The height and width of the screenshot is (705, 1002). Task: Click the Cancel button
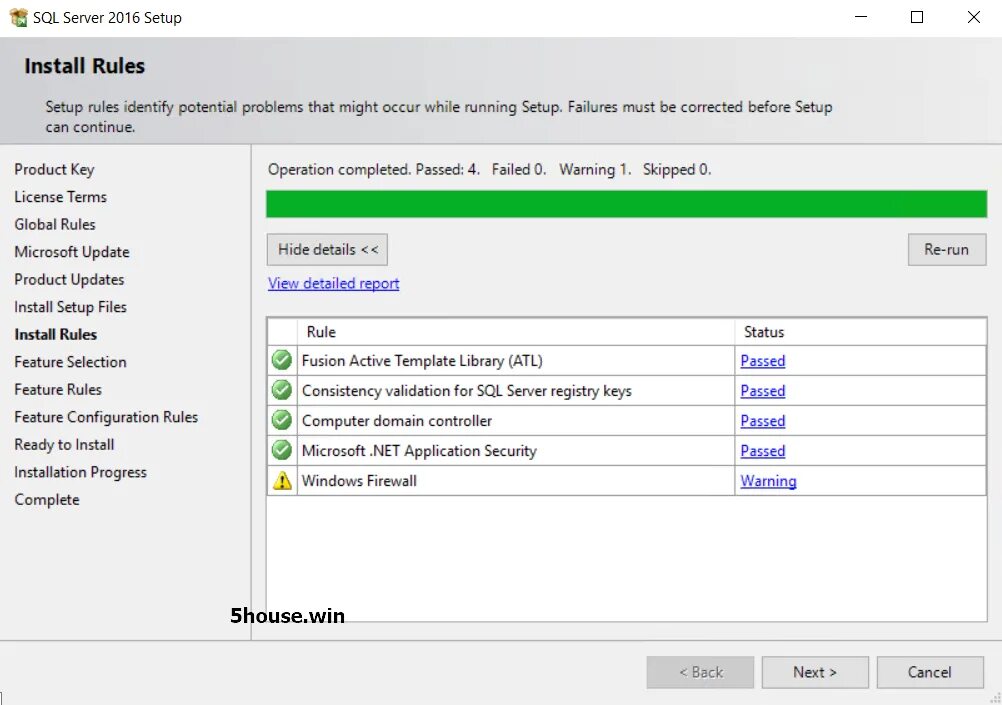[x=930, y=672]
